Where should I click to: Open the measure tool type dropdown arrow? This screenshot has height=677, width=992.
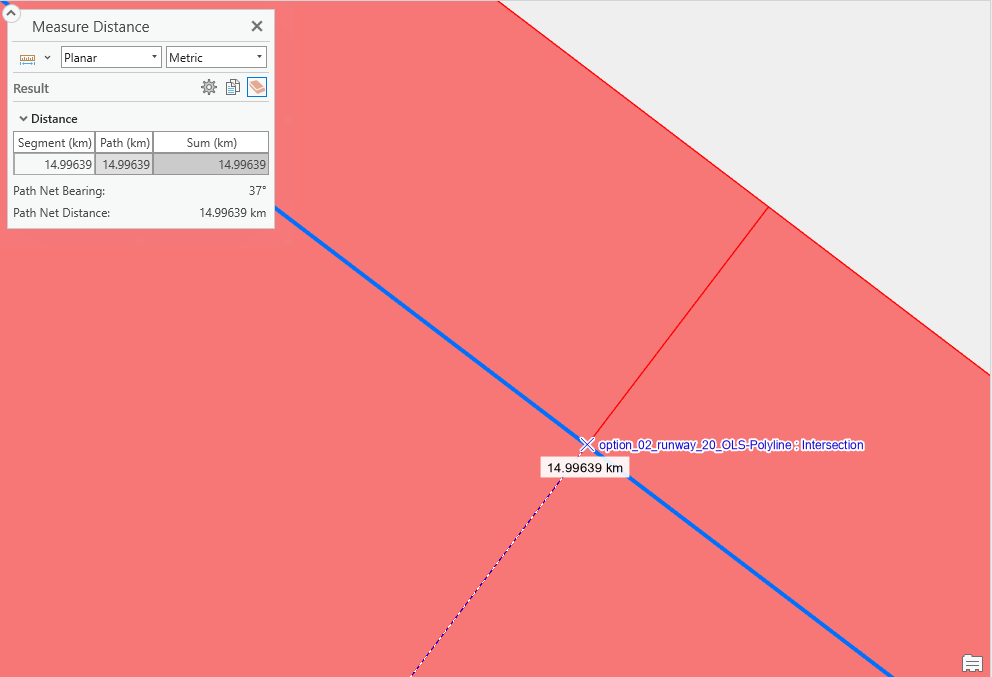click(46, 57)
